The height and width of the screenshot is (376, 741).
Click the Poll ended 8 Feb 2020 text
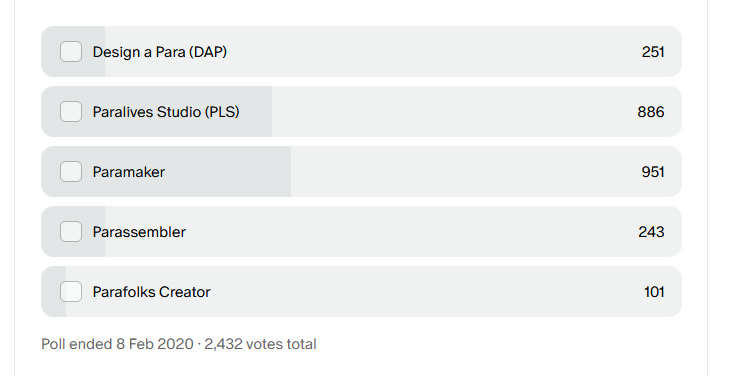[x=117, y=344]
